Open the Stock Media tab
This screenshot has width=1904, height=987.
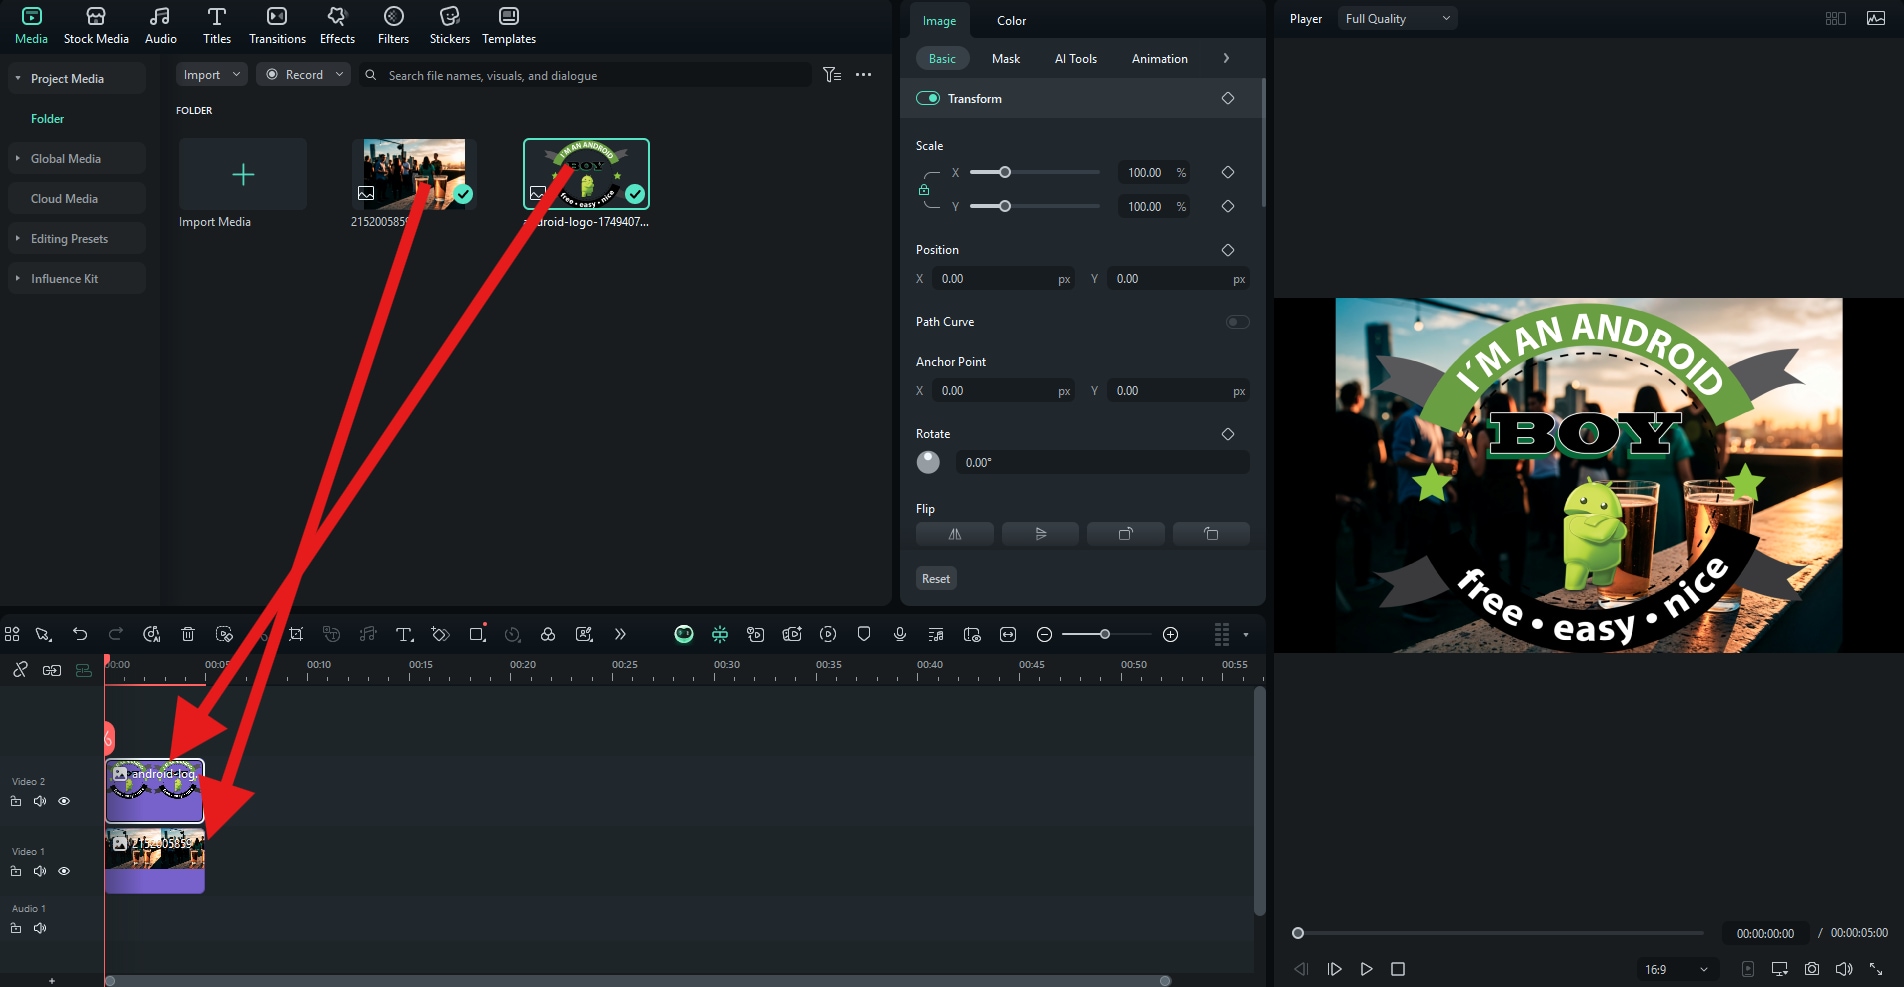click(96, 26)
